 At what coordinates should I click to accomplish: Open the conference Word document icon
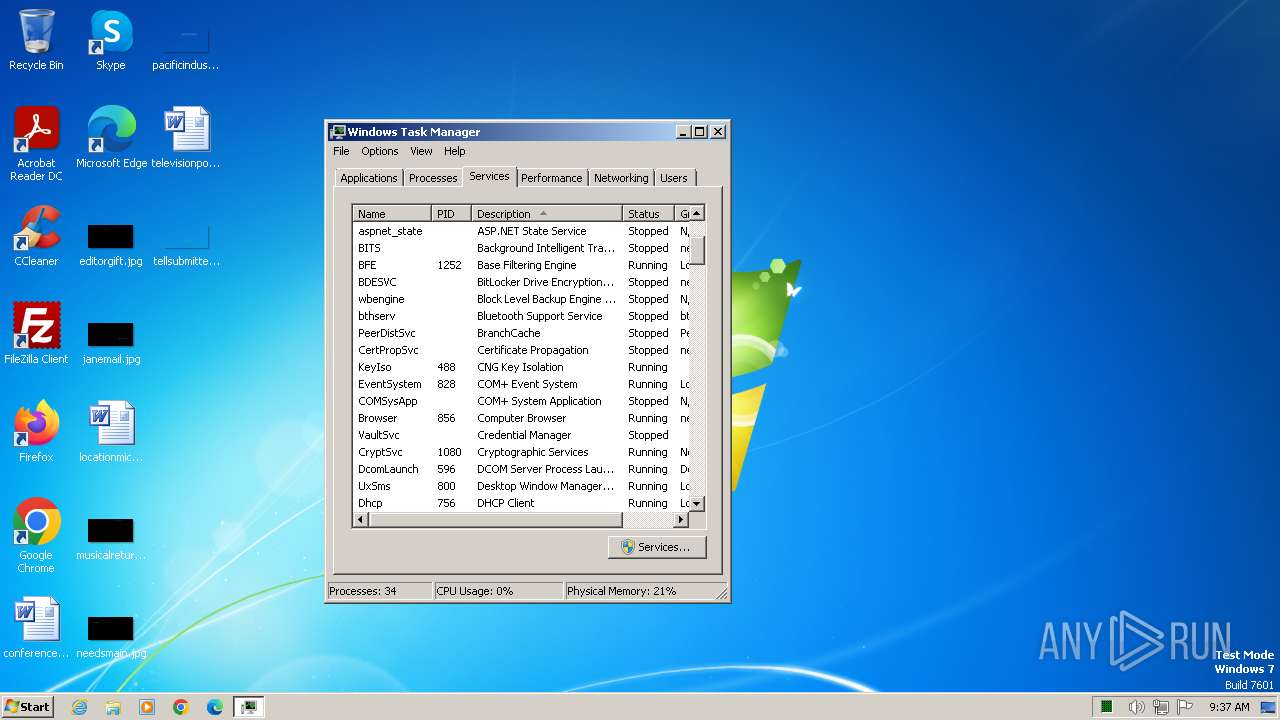(x=36, y=628)
